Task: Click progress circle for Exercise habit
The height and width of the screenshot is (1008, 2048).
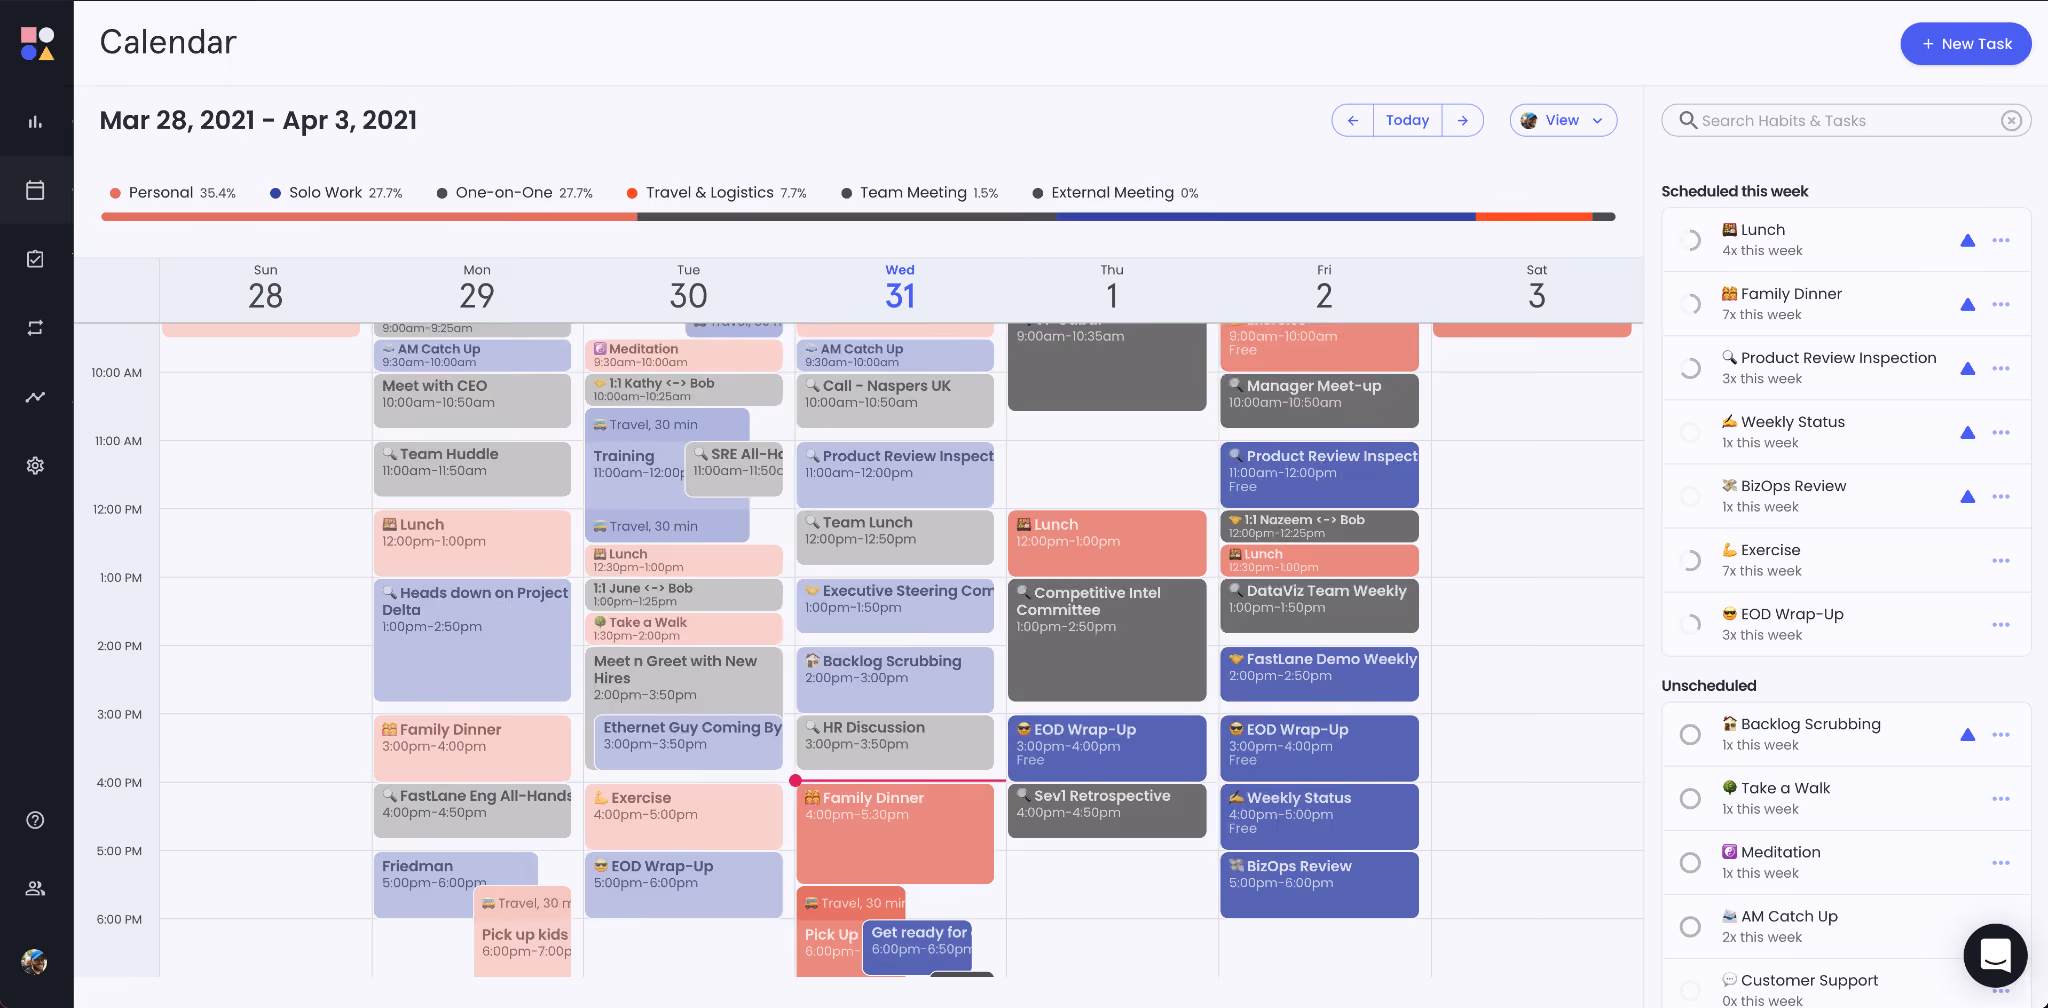Action: [1690, 560]
